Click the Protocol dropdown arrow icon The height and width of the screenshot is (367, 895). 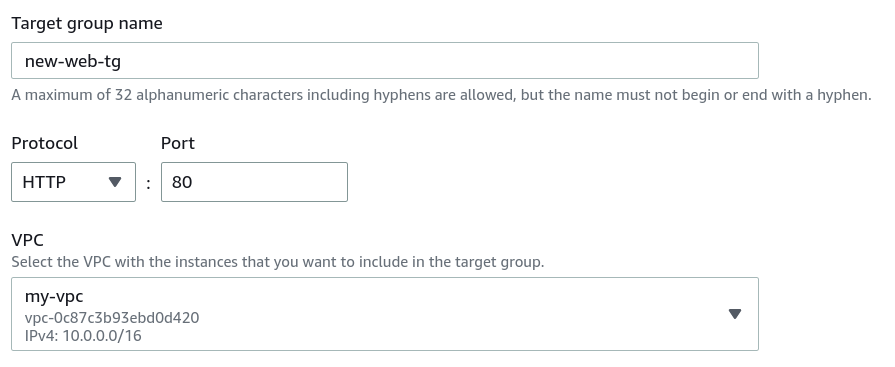[115, 182]
